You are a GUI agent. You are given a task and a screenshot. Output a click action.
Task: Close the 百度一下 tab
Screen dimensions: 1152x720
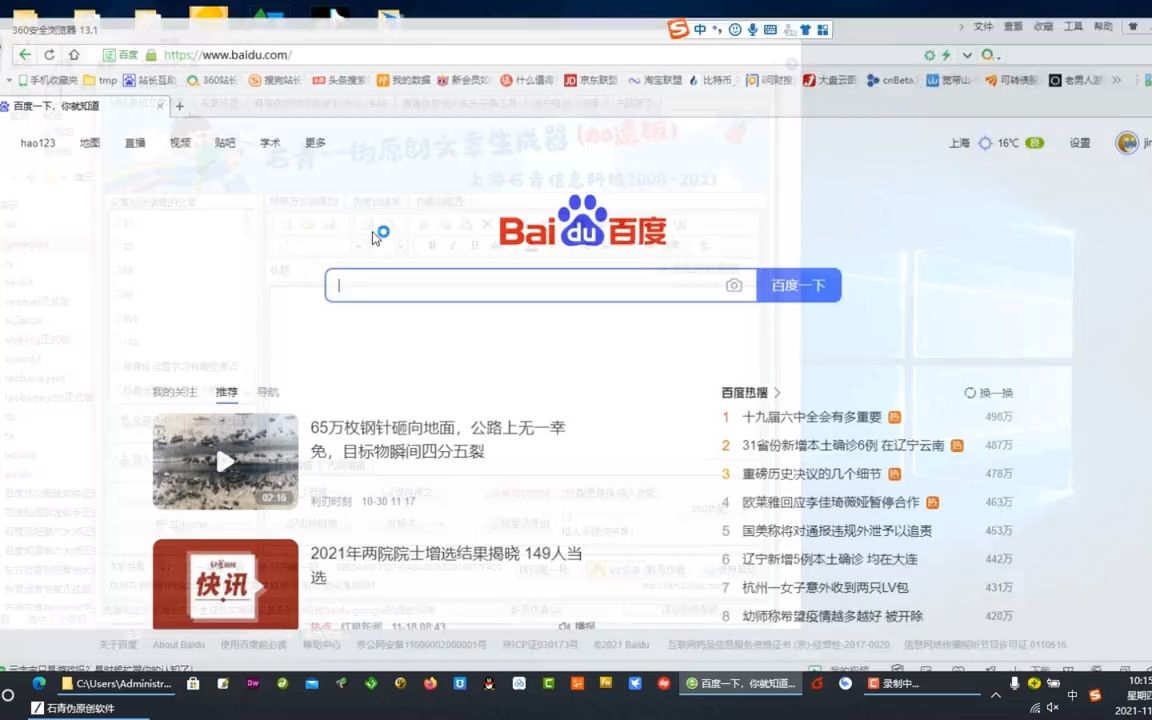click(160, 106)
